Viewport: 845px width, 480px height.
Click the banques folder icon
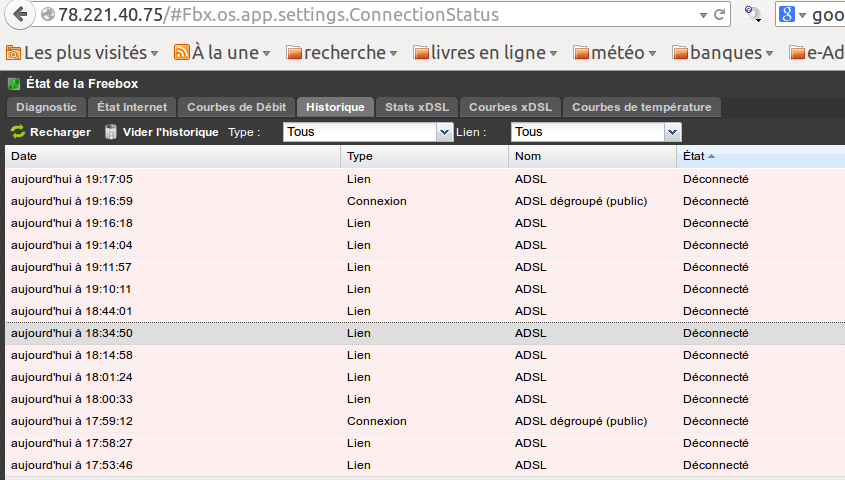coord(680,53)
